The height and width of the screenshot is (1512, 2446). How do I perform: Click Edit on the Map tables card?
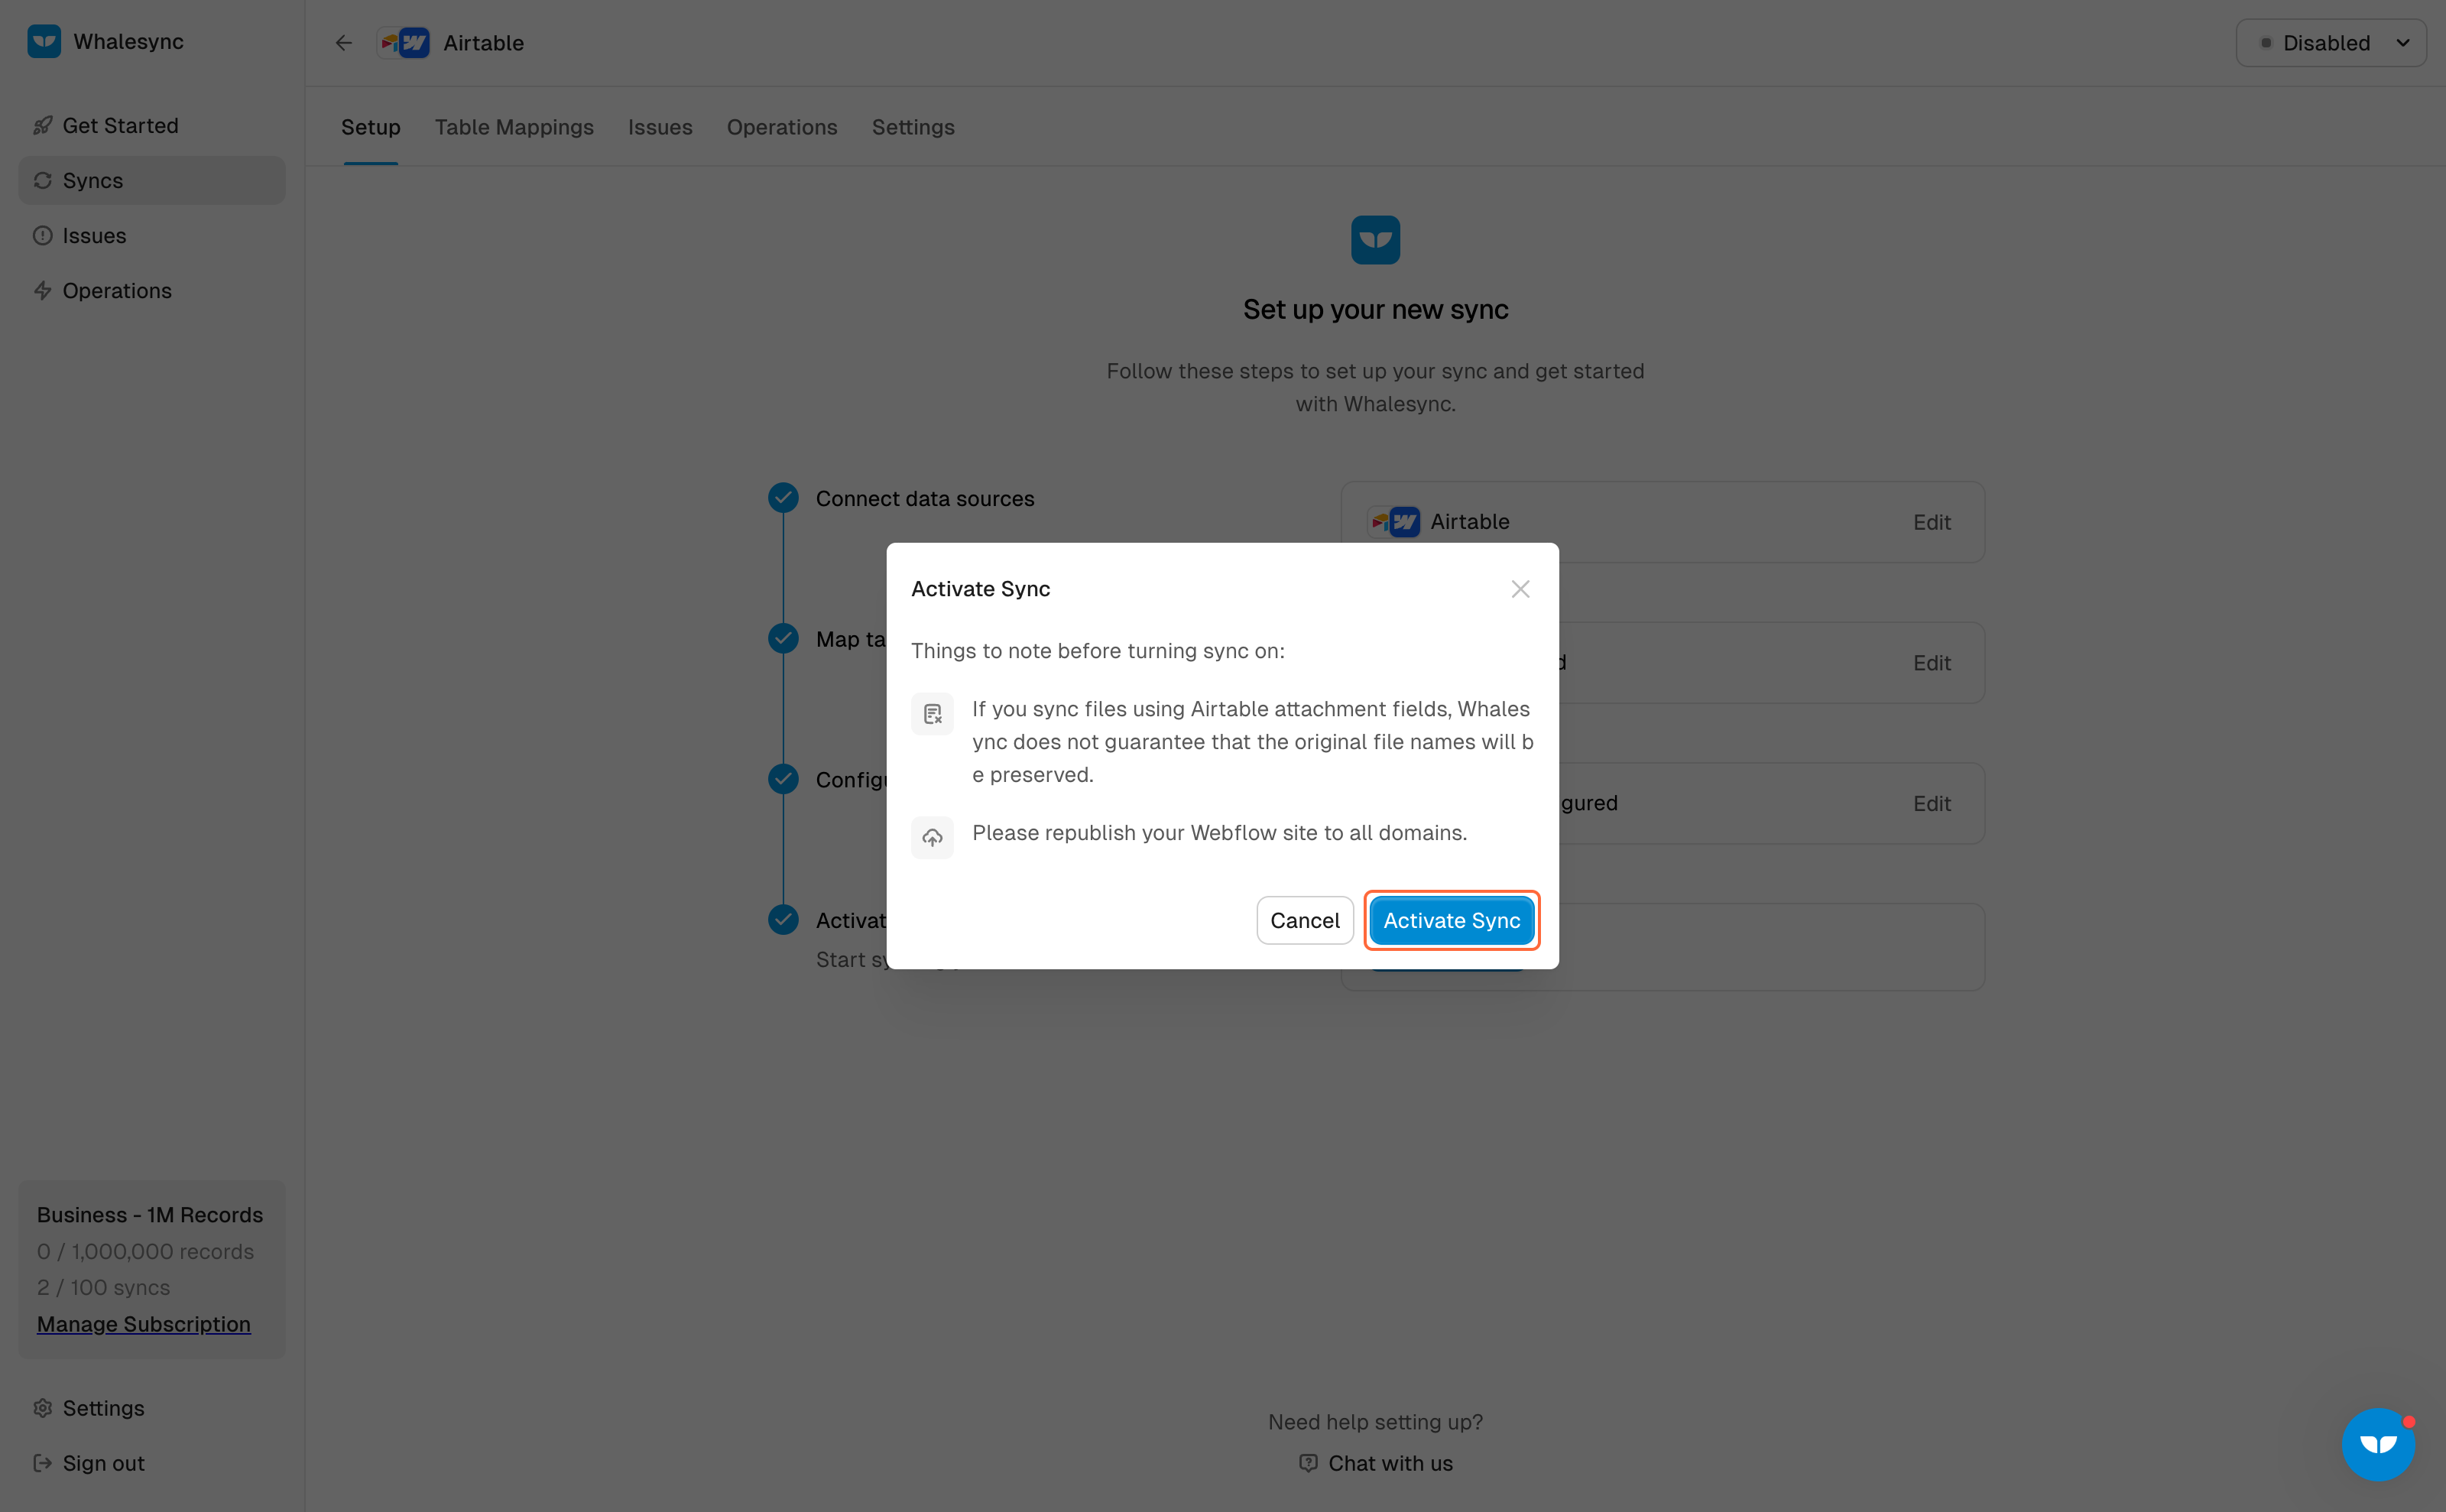(1932, 663)
